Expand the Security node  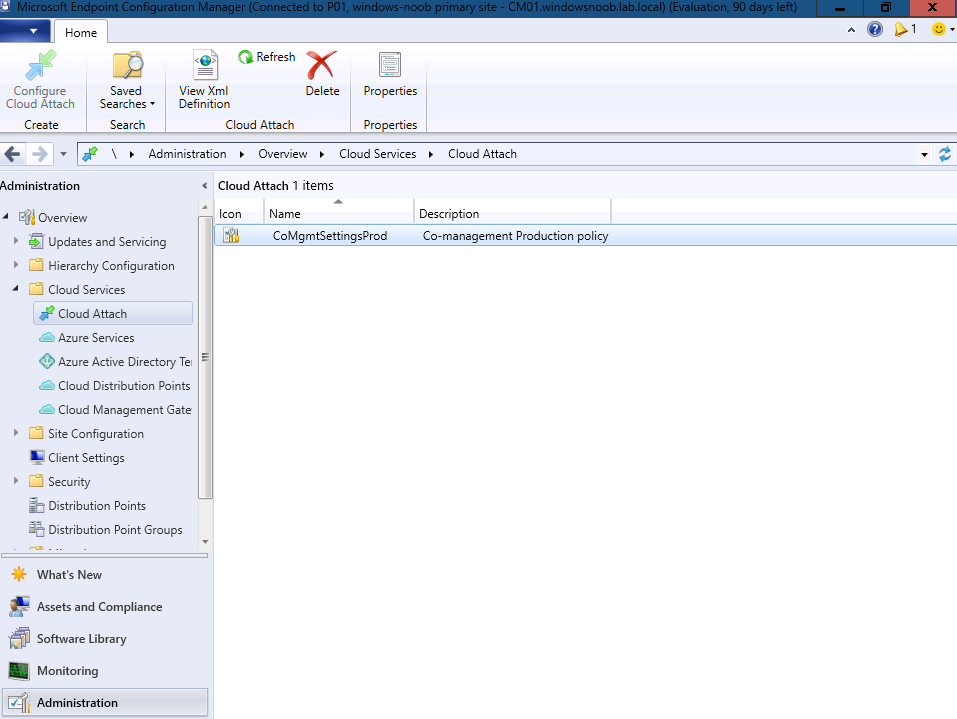click(16, 481)
